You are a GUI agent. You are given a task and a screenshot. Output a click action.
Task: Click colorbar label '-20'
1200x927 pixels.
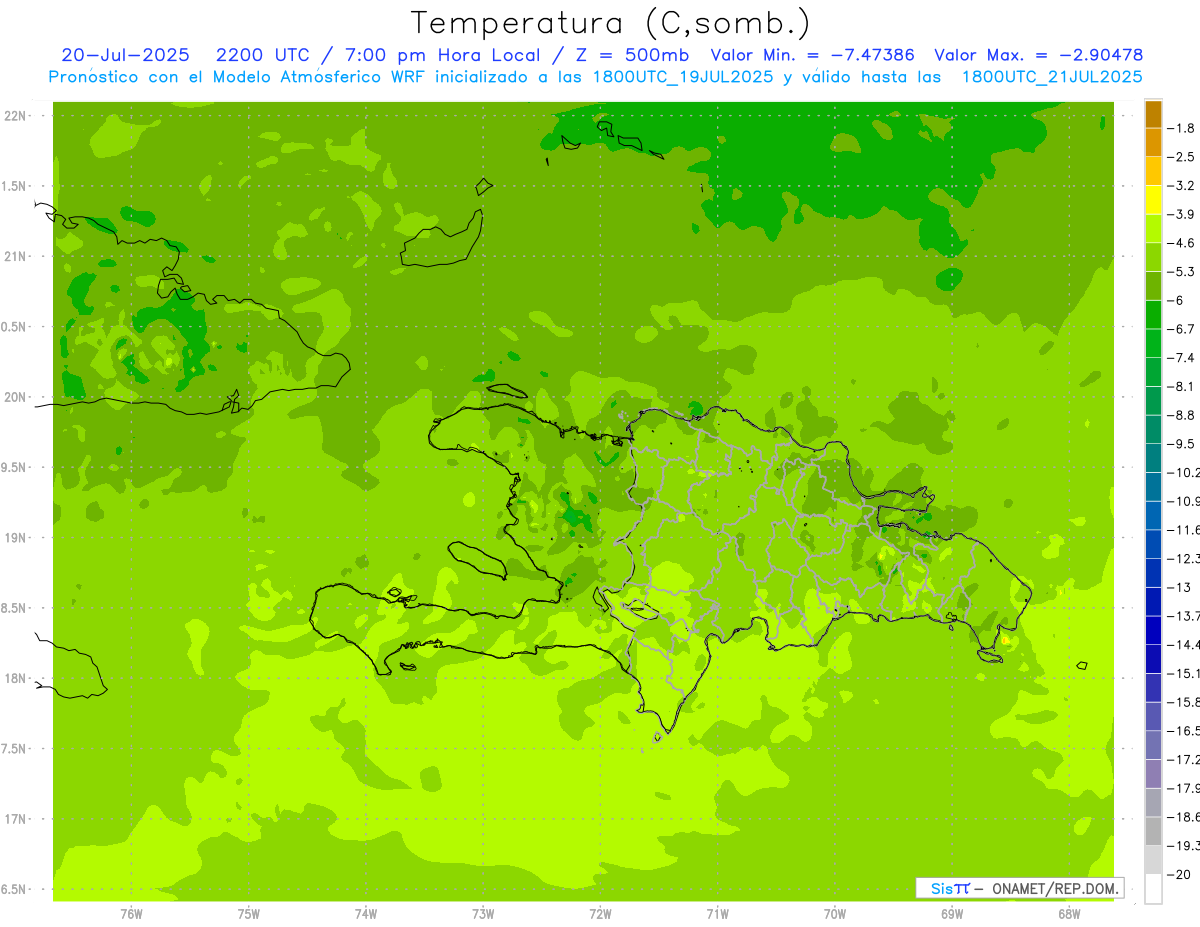pos(1178,874)
